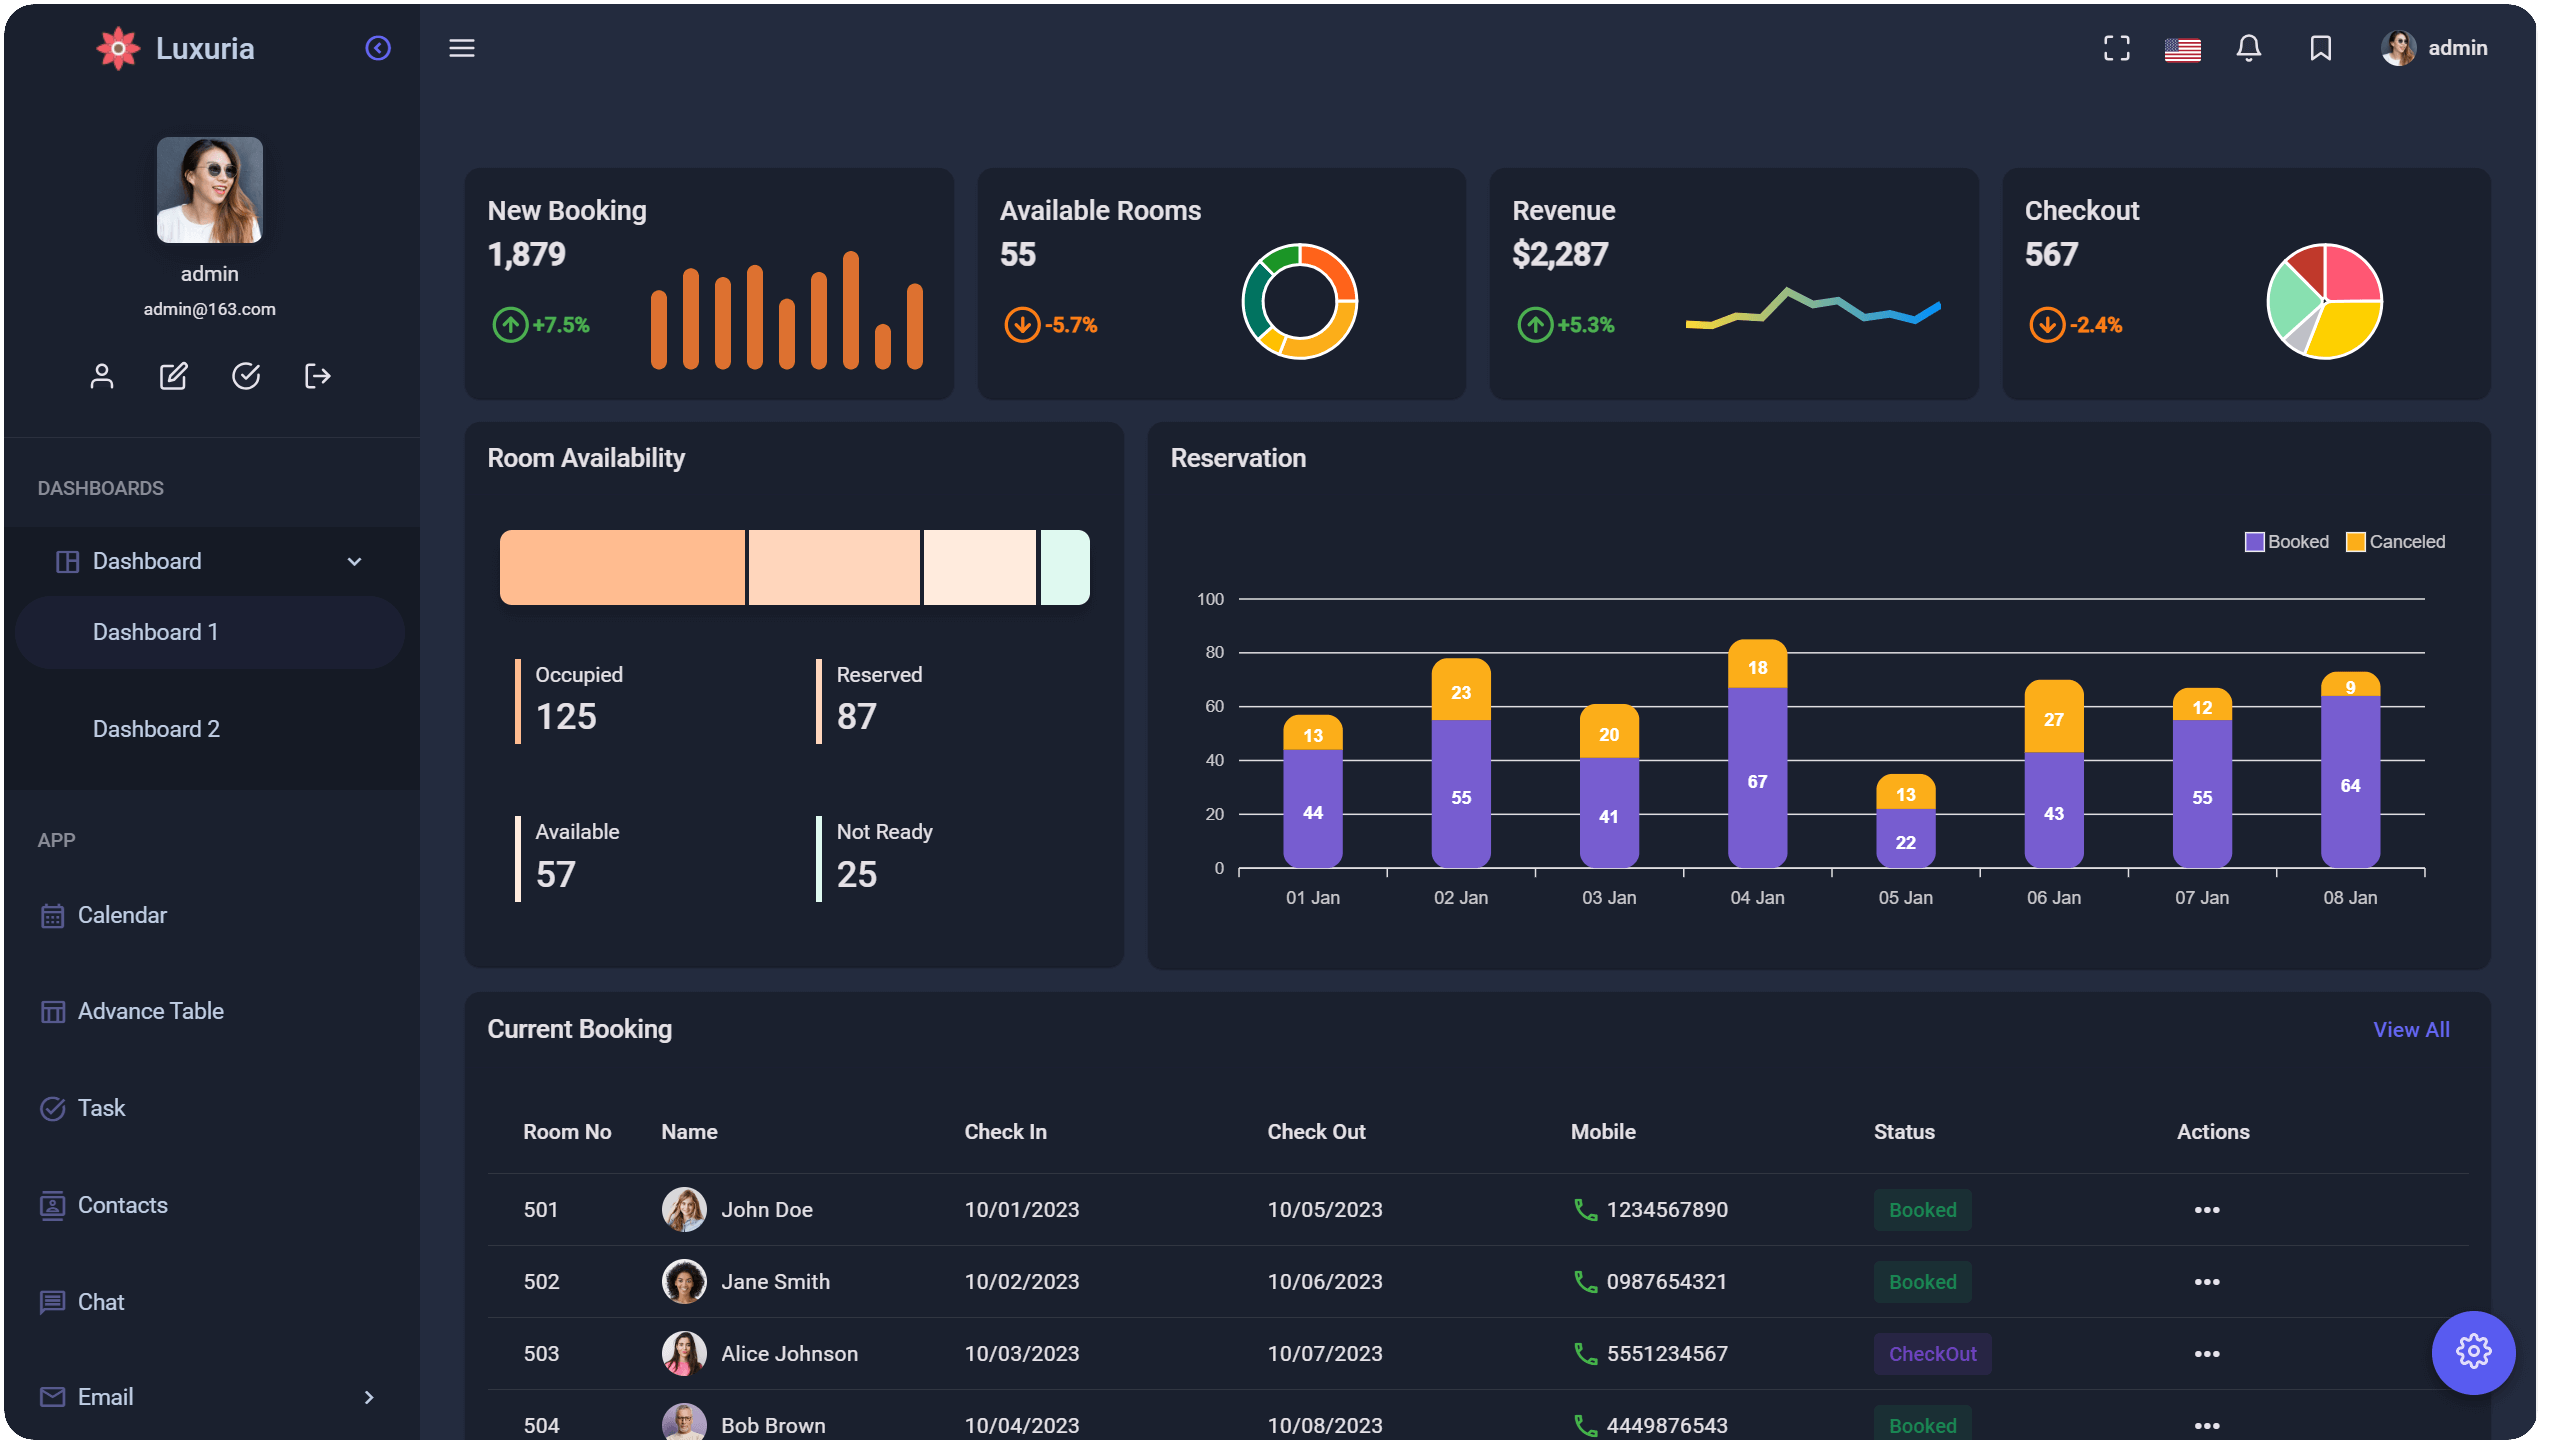Expand the Email sidebar item
This screenshot has height=1440, width=2560.
(368, 1397)
